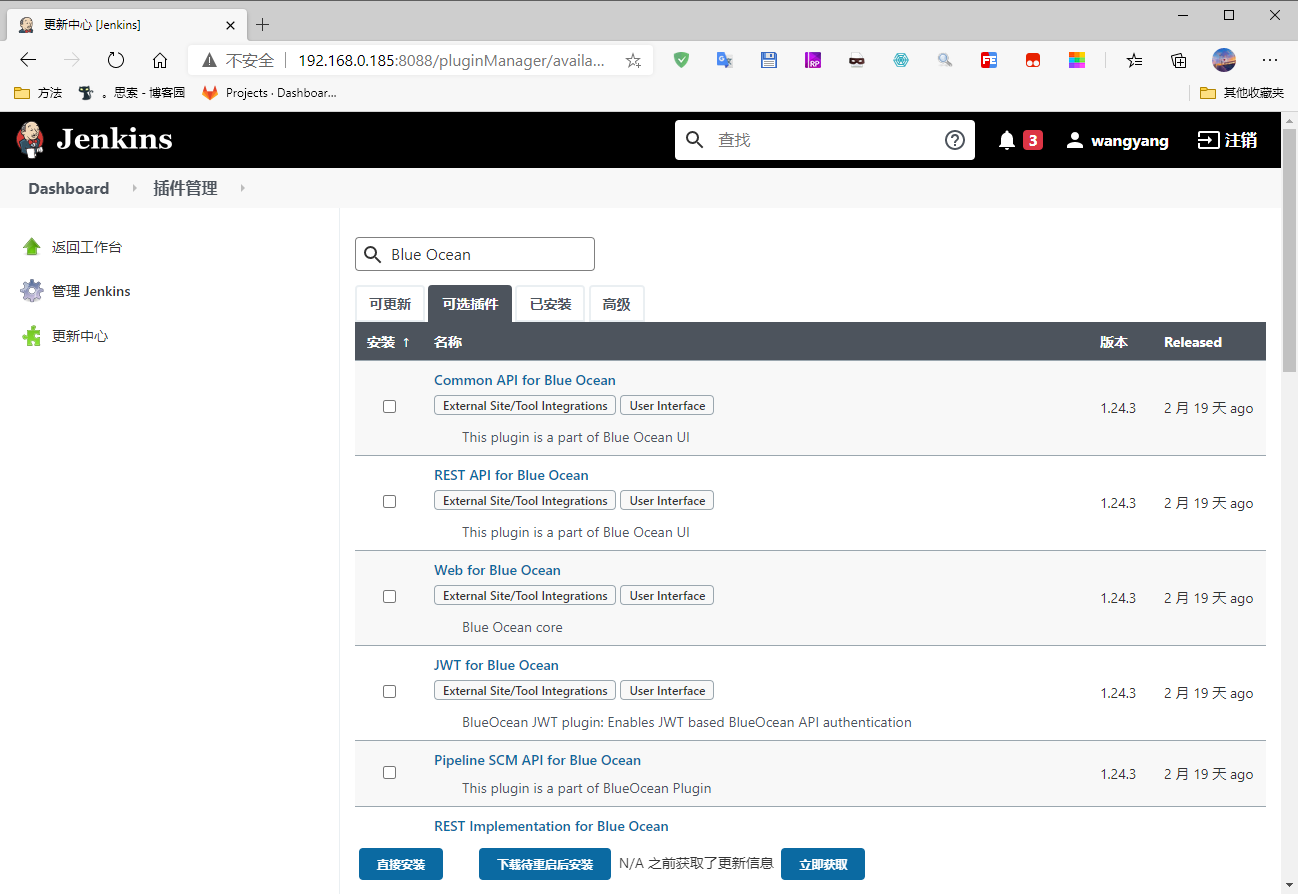Check Common API for Blue Ocean checkbox
Image resolution: width=1298 pixels, height=894 pixels.
(390, 406)
